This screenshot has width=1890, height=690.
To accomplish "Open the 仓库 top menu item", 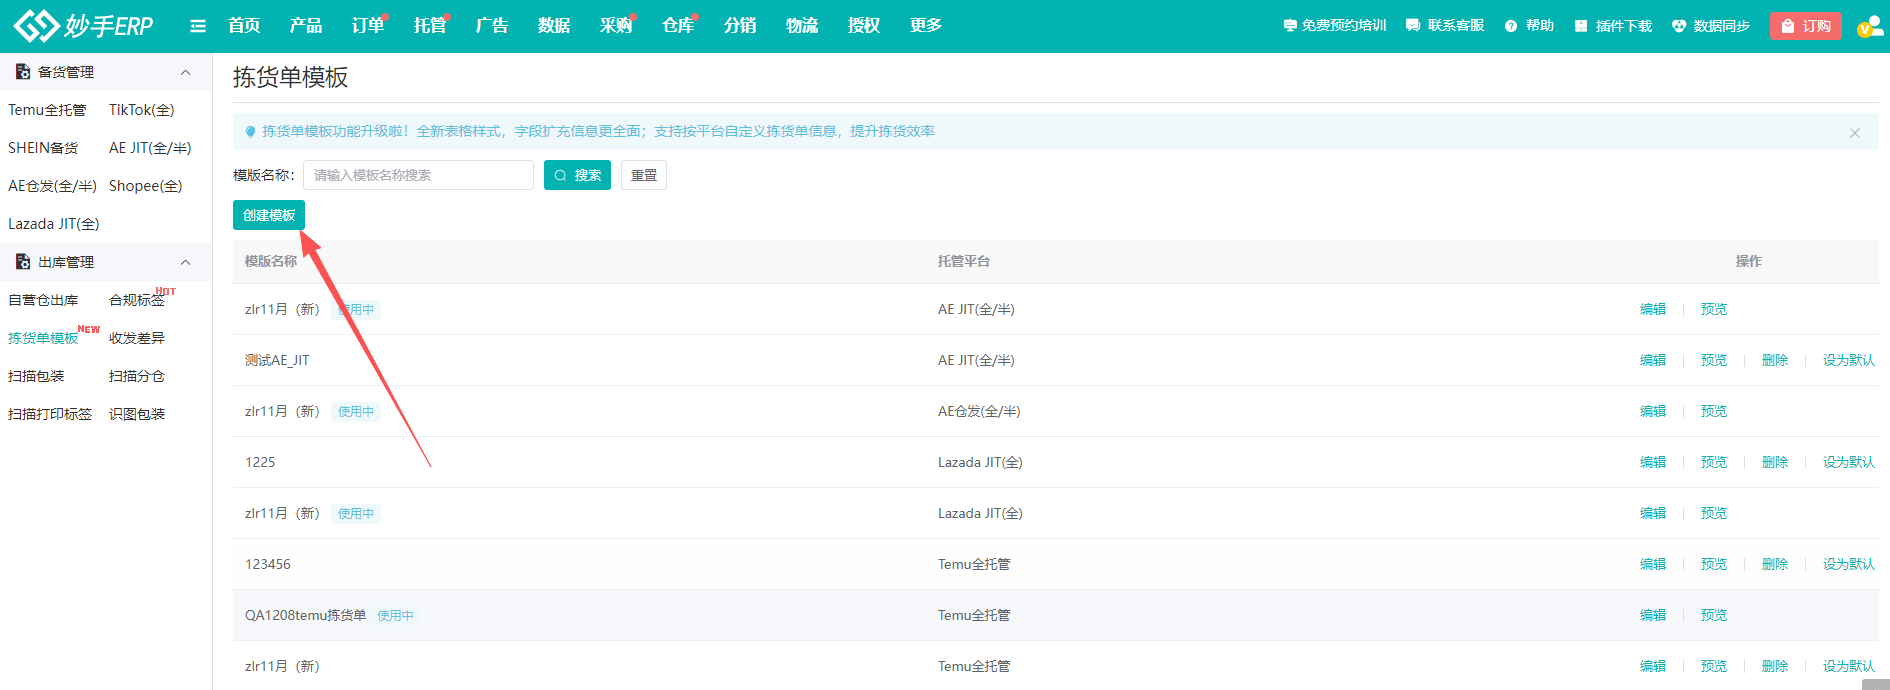I will point(678,26).
